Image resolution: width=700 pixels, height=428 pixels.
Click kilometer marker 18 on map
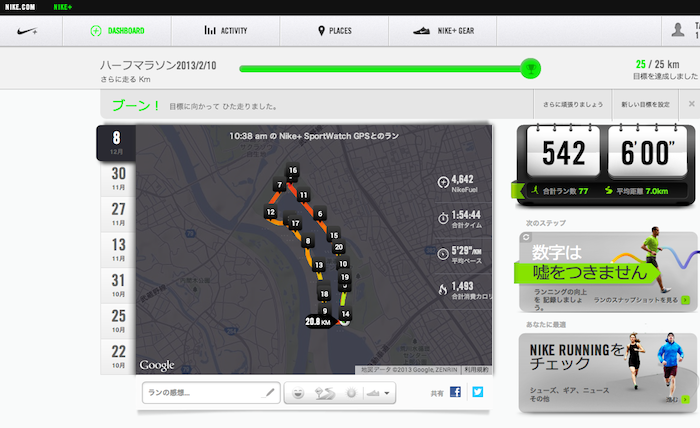pos(325,294)
